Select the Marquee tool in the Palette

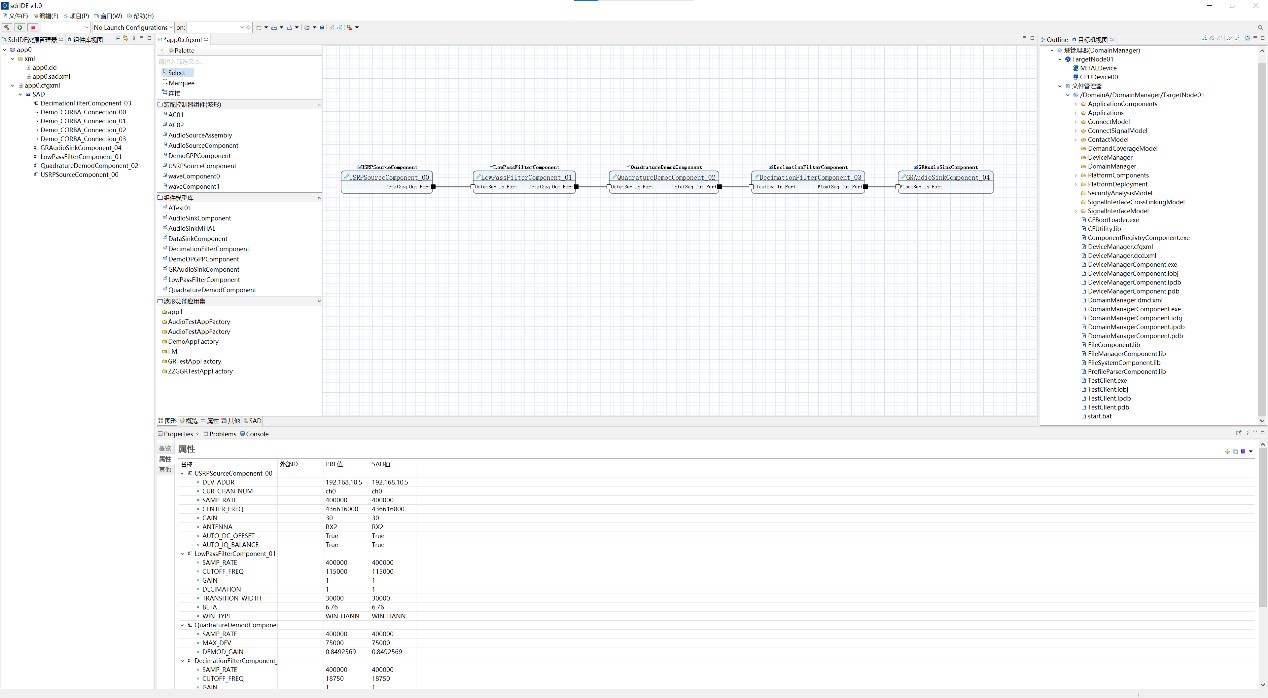click(x=180, y=83)
